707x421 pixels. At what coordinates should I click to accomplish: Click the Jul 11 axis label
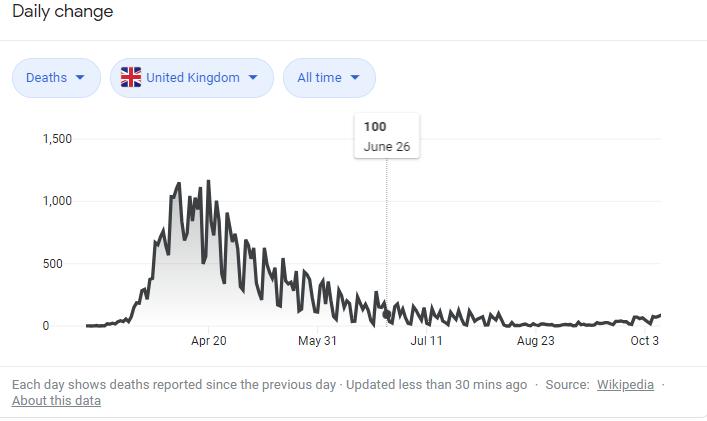tap(427, 341)
